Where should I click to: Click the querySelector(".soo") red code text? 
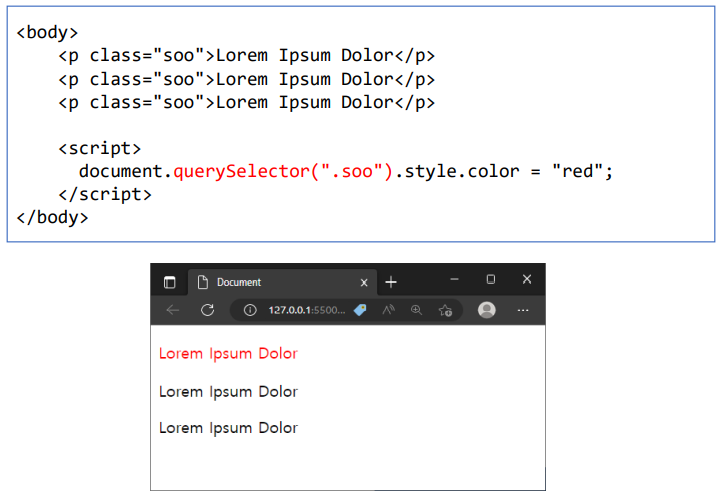point(283,171)
